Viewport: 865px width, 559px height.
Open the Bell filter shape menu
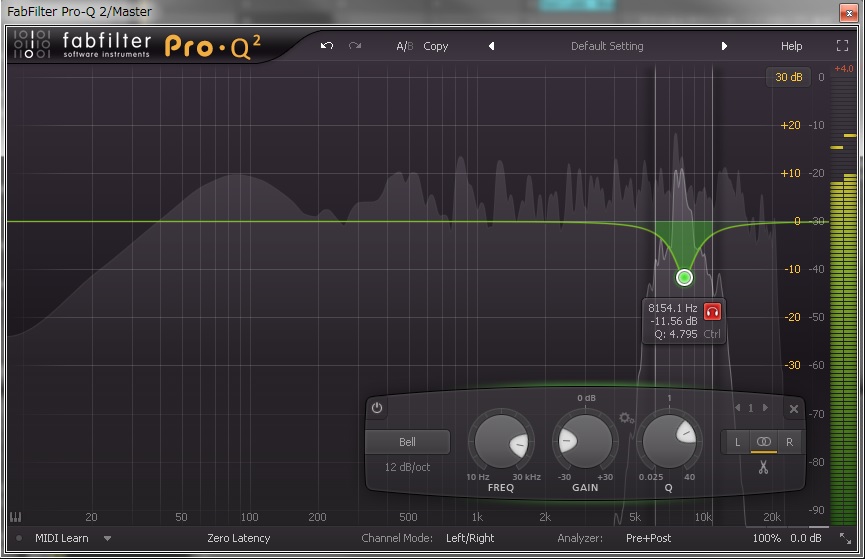407,442
